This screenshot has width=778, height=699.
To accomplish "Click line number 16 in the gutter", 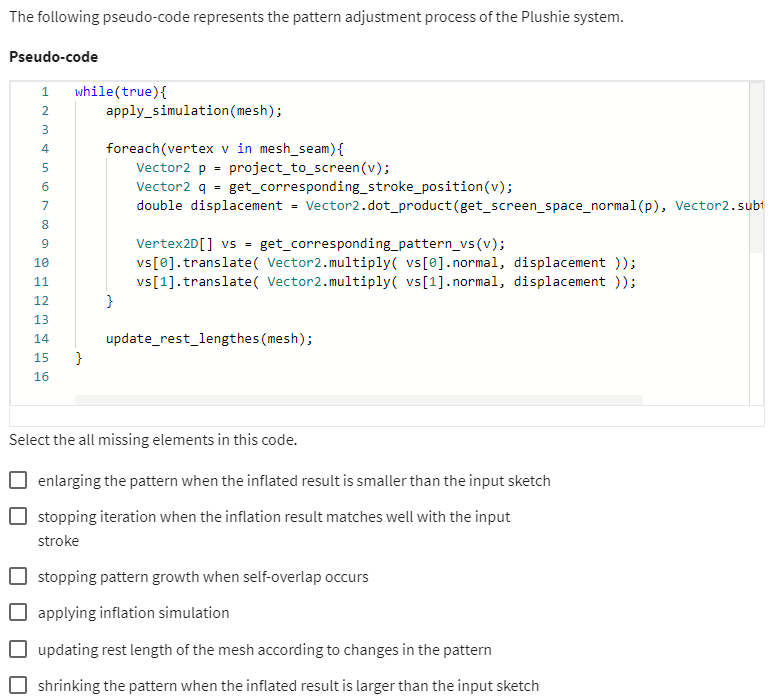I will (x=42, y=377).
